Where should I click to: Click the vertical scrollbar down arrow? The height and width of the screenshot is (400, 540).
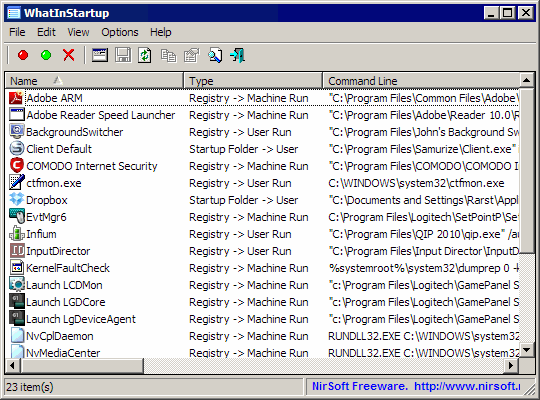tap(526, 350)
